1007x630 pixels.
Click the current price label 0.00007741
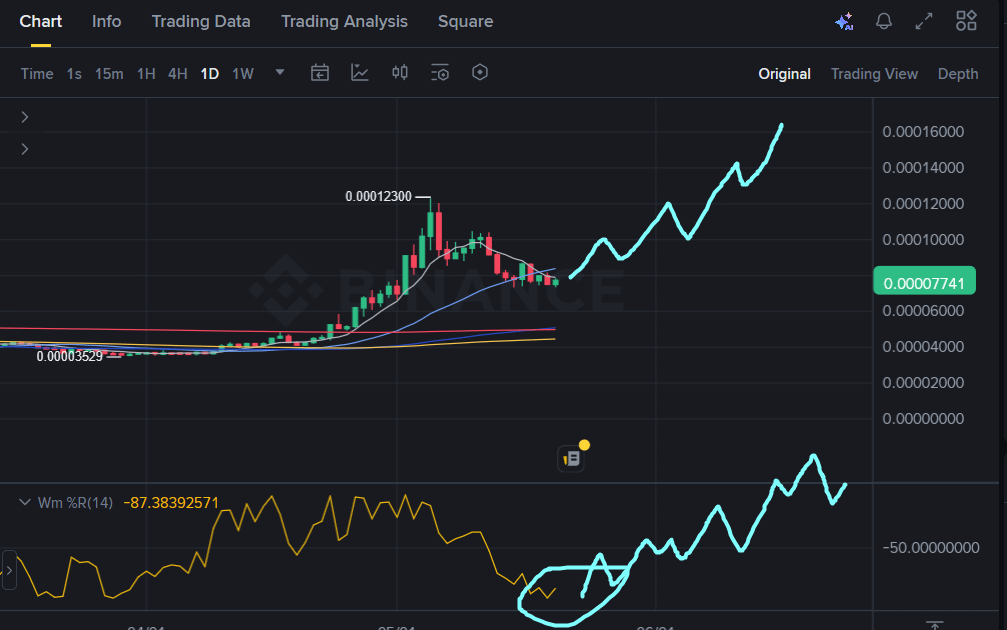click(x=924, y=281)
